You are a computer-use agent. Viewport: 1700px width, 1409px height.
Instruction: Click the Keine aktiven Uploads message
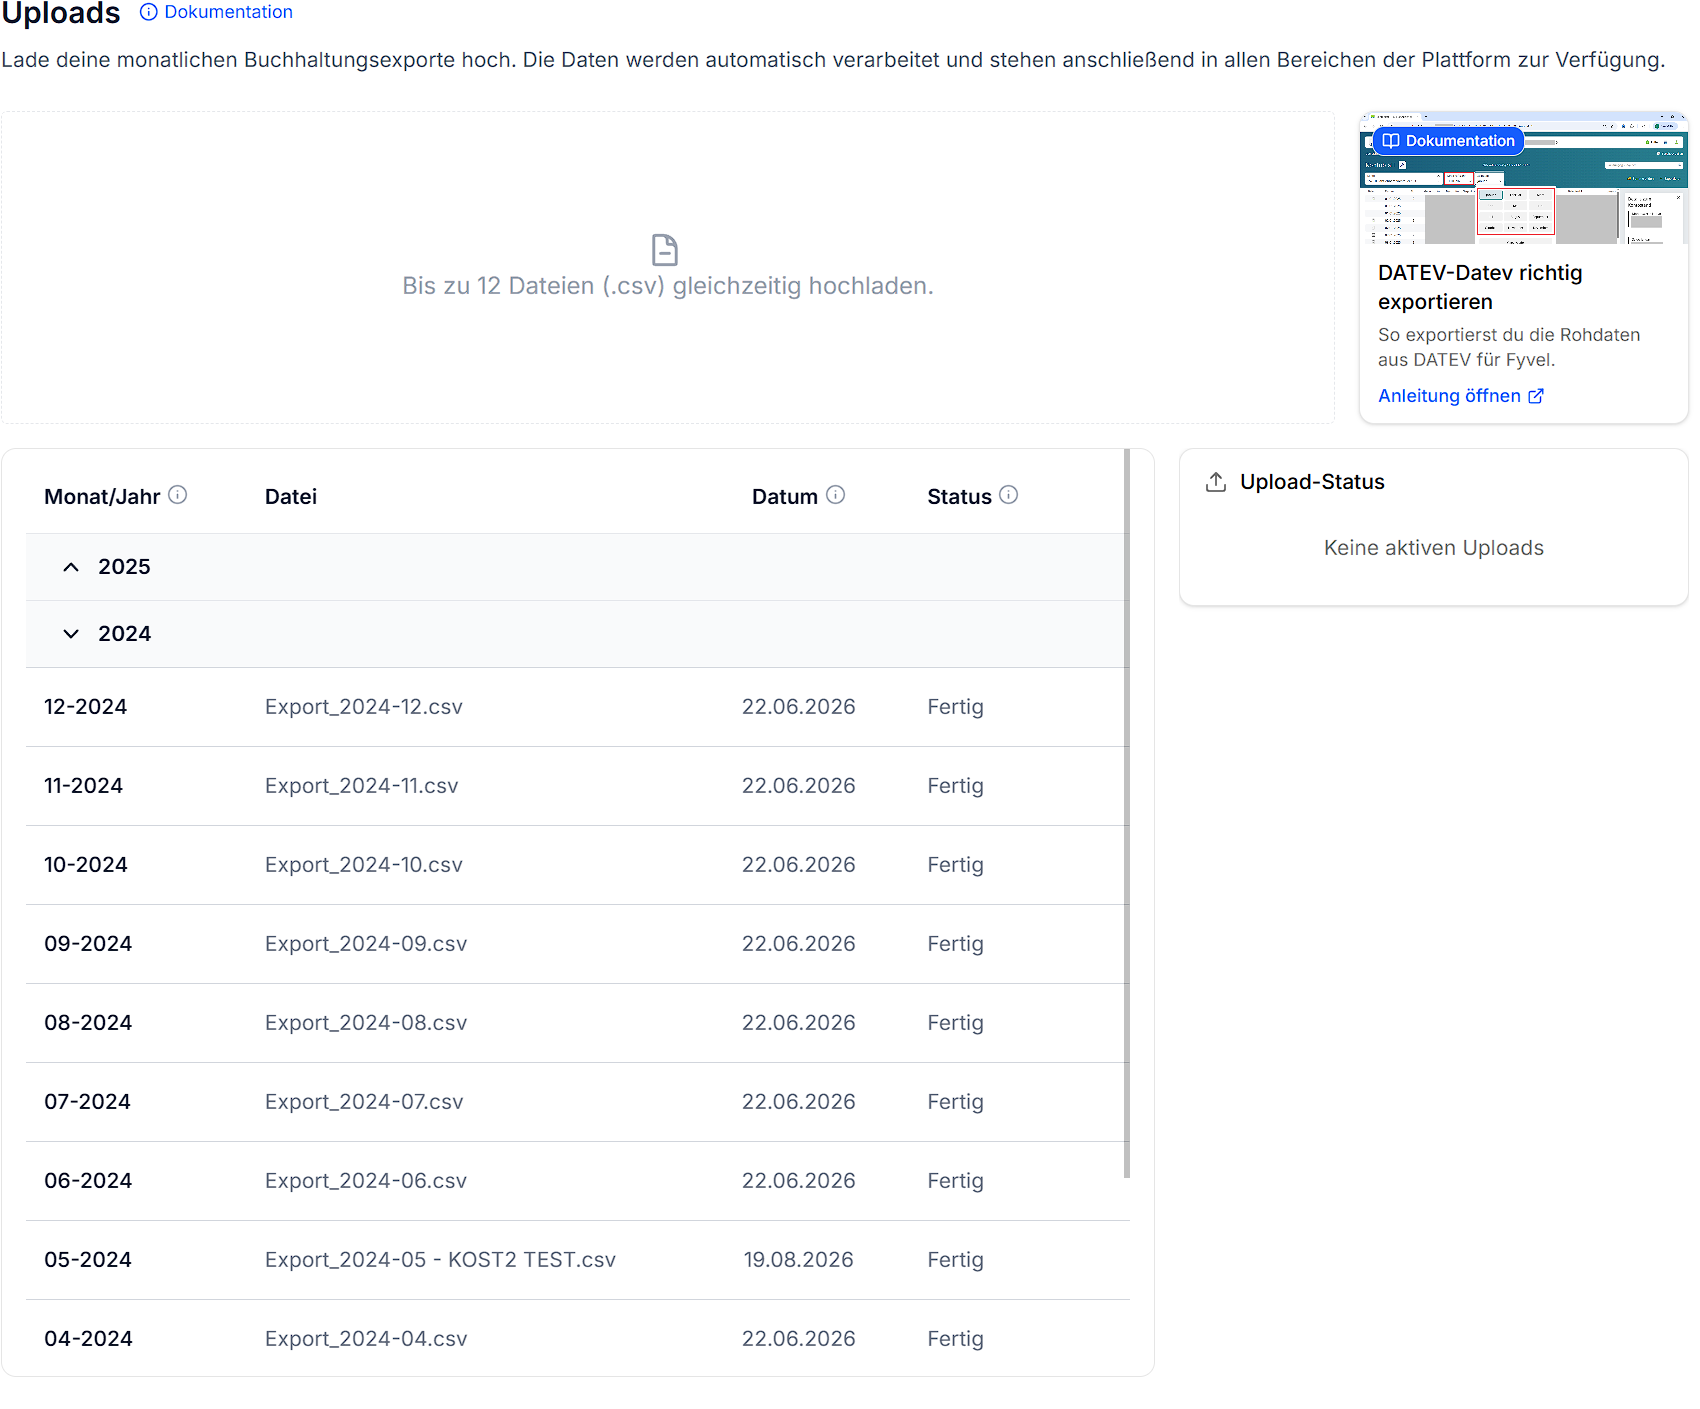point(1434,548)
